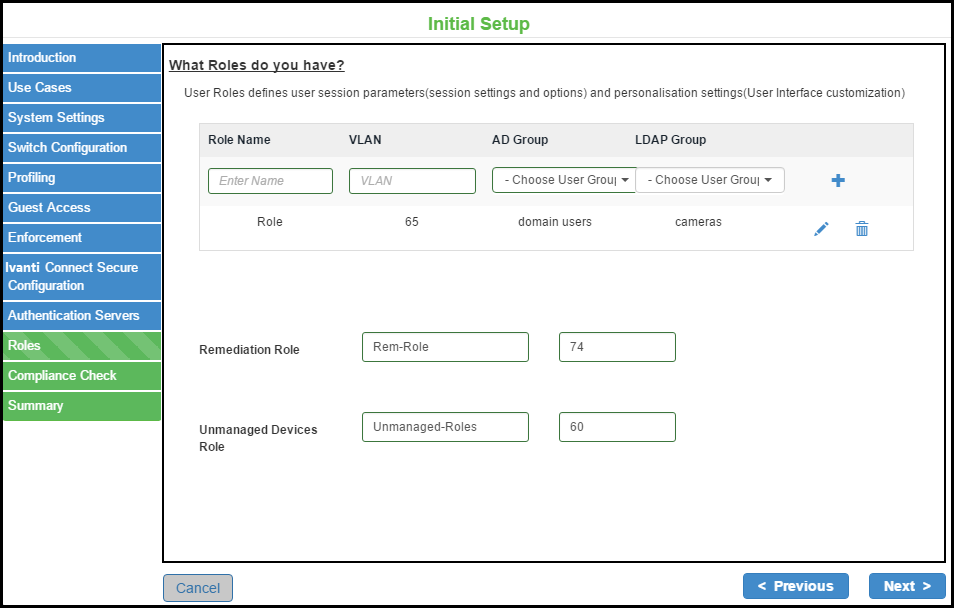954x608 pixels.
Task: Click the Remediation Role VLAN field showing 74
Action: (x=617, y=347)
